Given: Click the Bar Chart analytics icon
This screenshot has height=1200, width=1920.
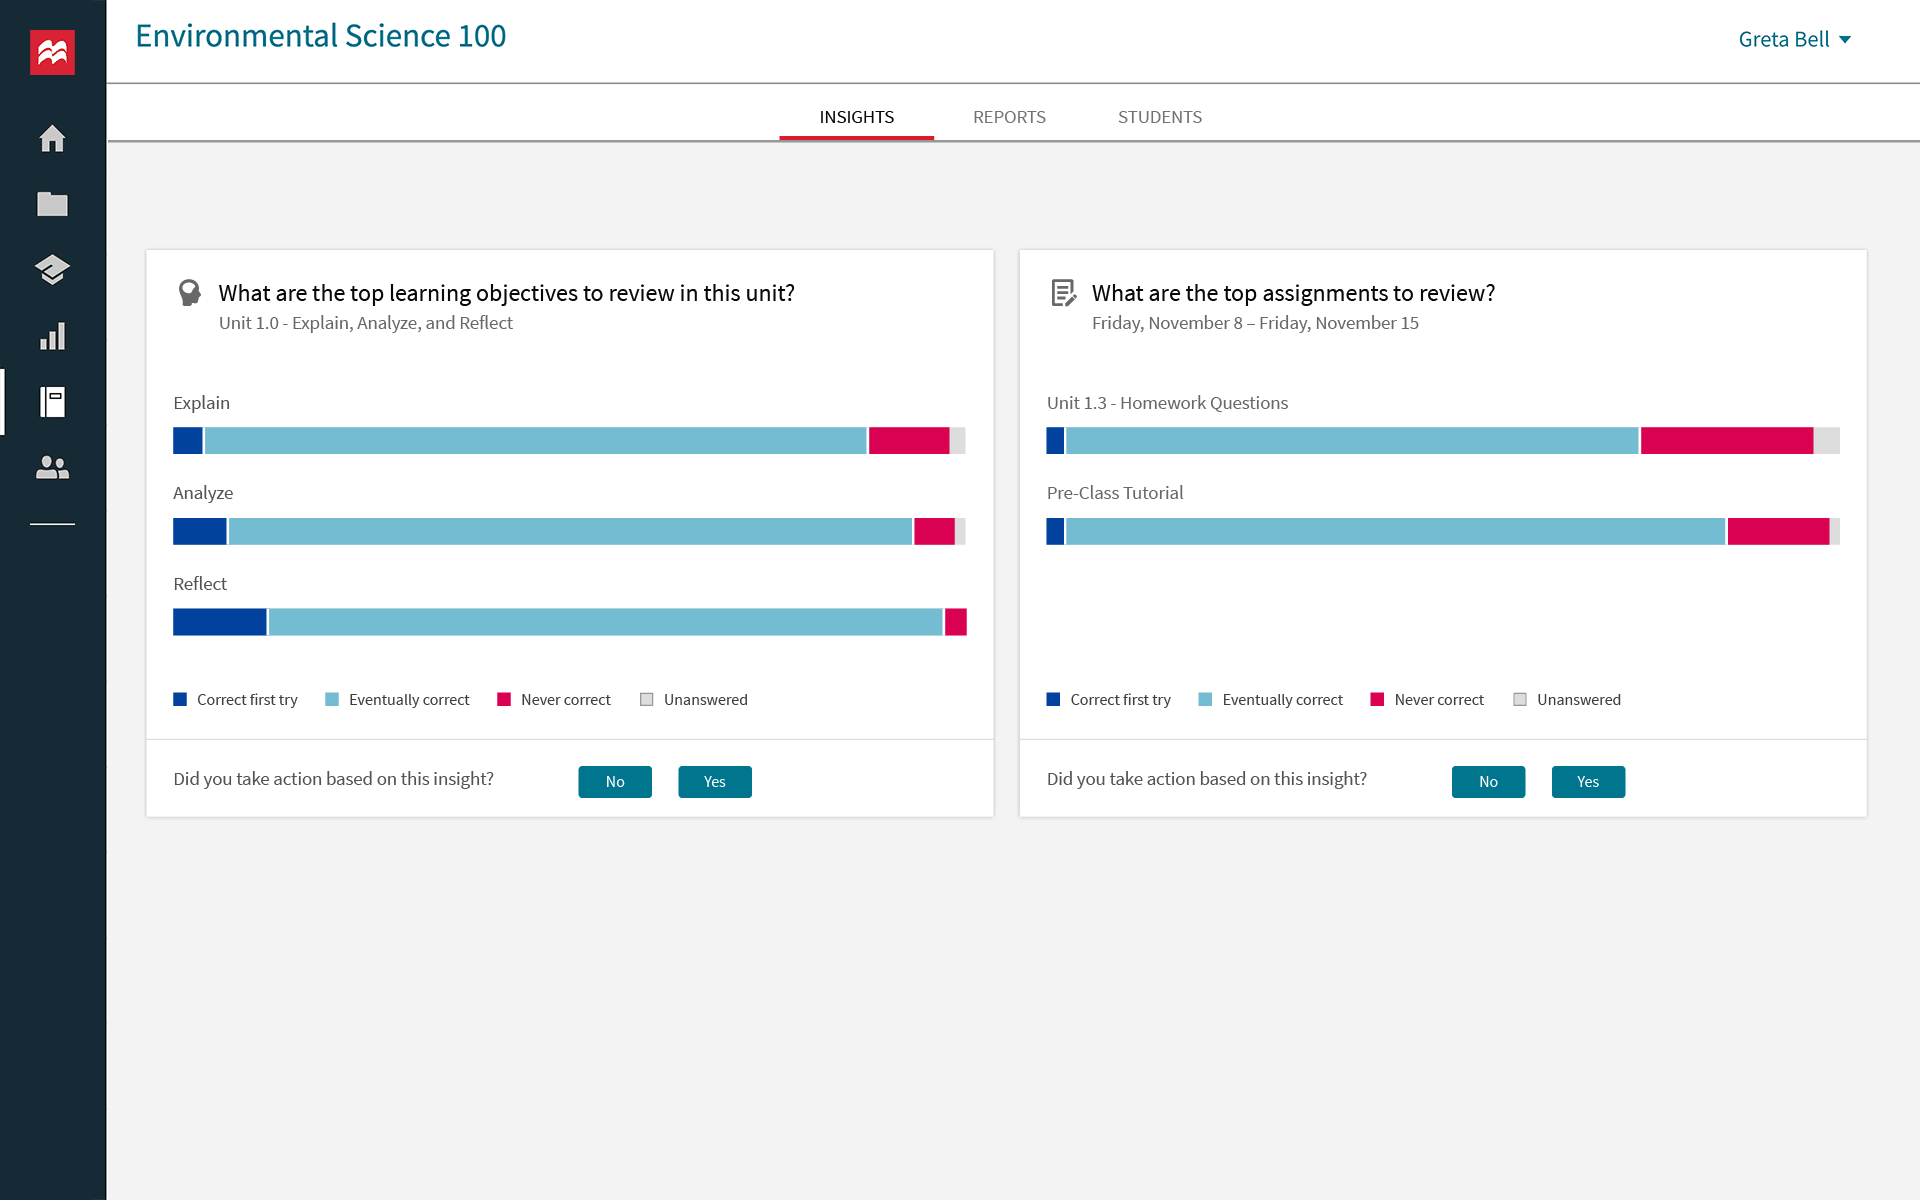Looking at the screenshot, I should (53, 336).
